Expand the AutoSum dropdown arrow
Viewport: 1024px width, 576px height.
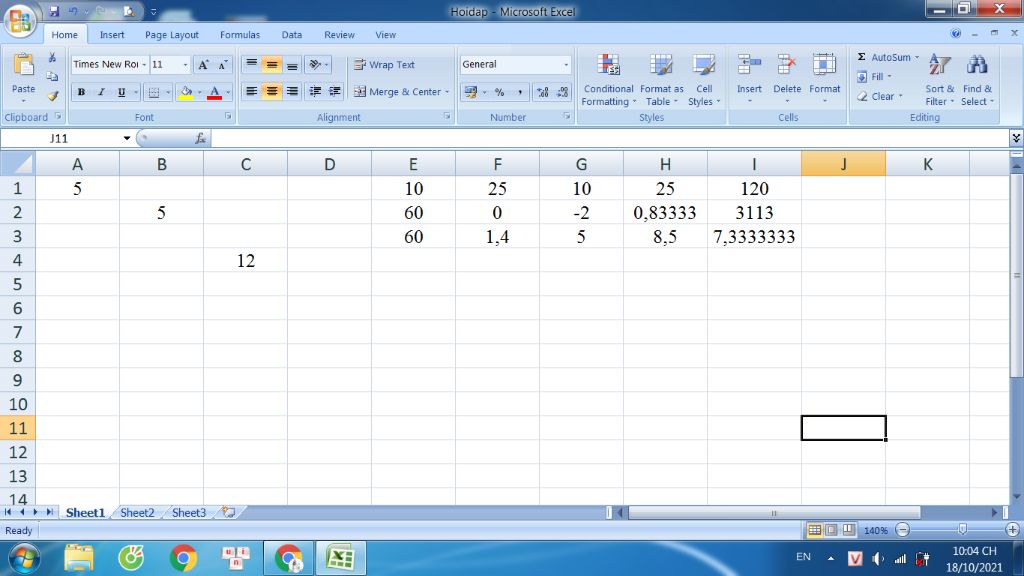tap(916, 57)
